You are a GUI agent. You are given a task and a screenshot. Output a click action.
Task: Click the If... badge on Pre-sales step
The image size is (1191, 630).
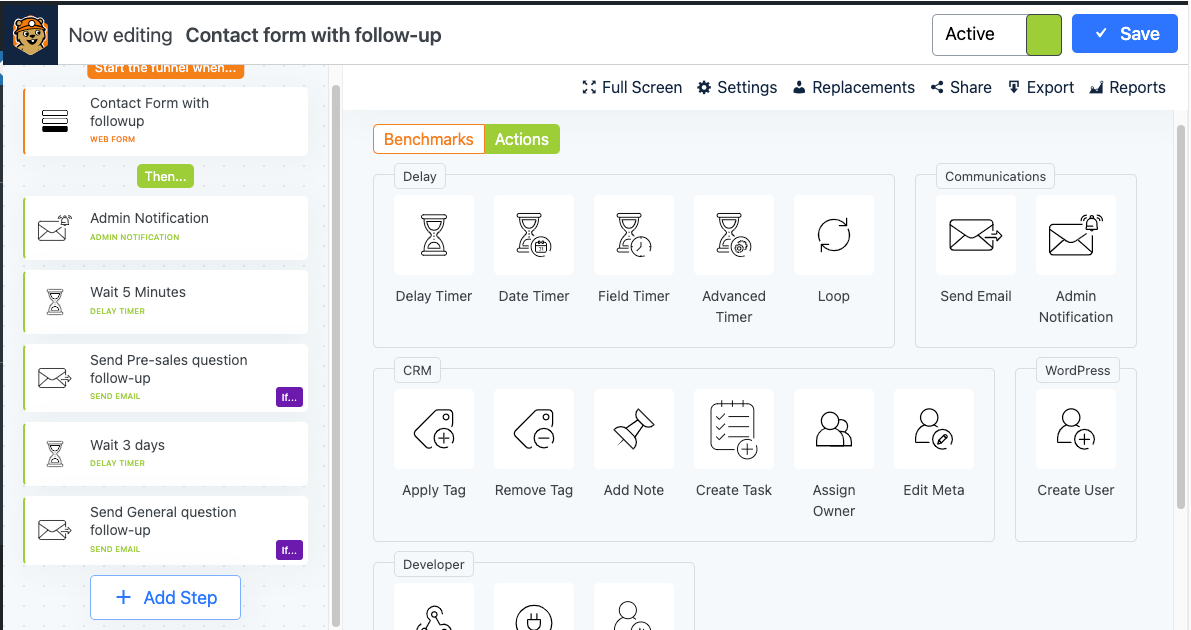click(289, 397)
